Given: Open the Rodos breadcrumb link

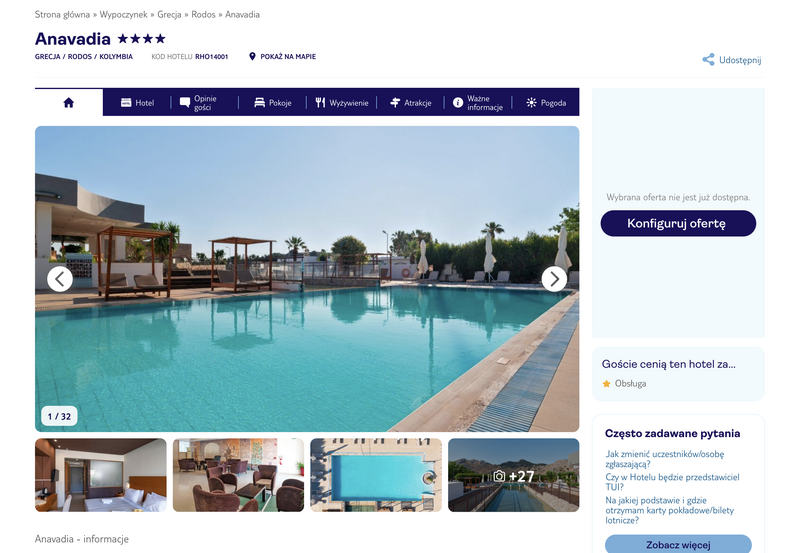Looking at the screenshot, I should pos(203,14).
